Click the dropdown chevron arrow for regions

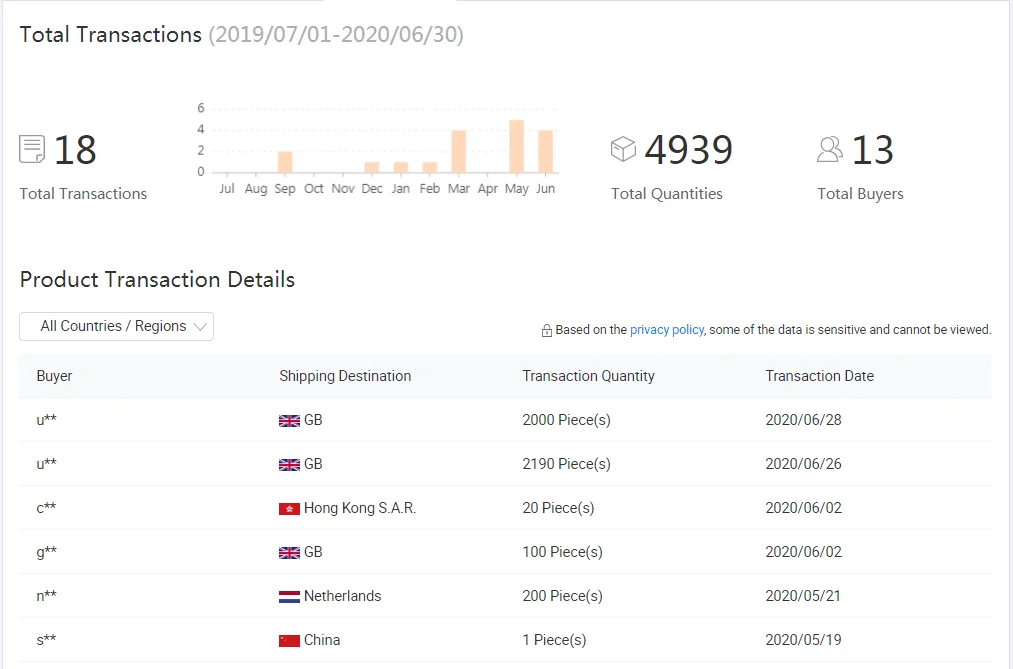200,327
